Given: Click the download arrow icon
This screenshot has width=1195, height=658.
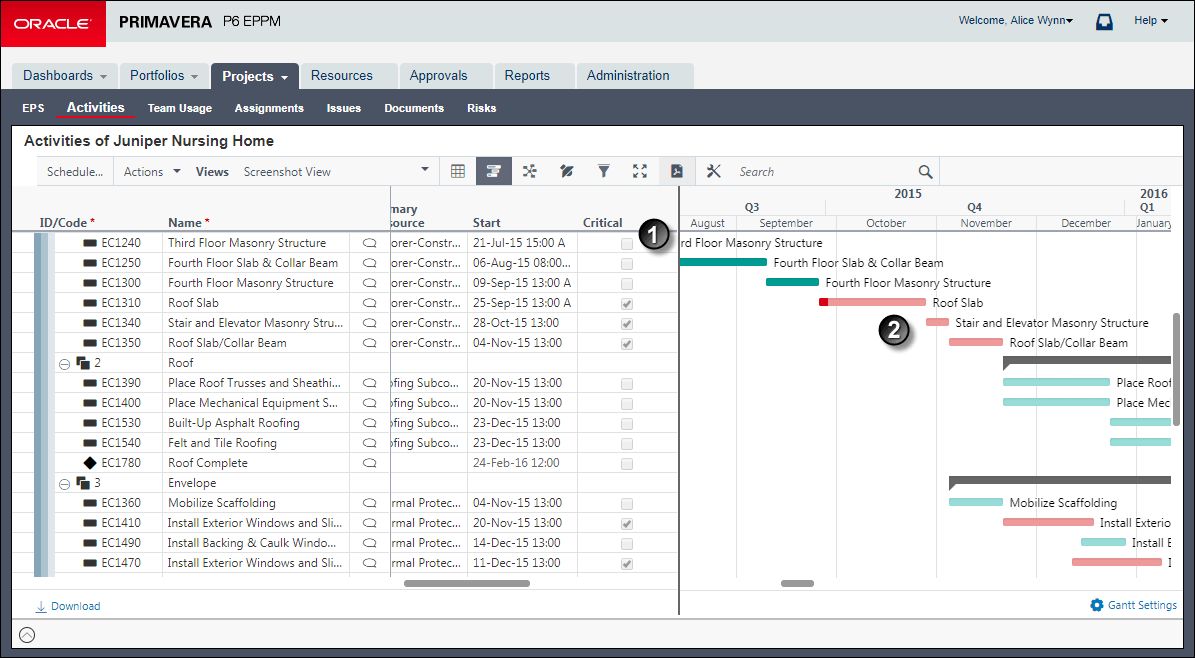Looking at the screenshot, I should [x=41, y=606].
